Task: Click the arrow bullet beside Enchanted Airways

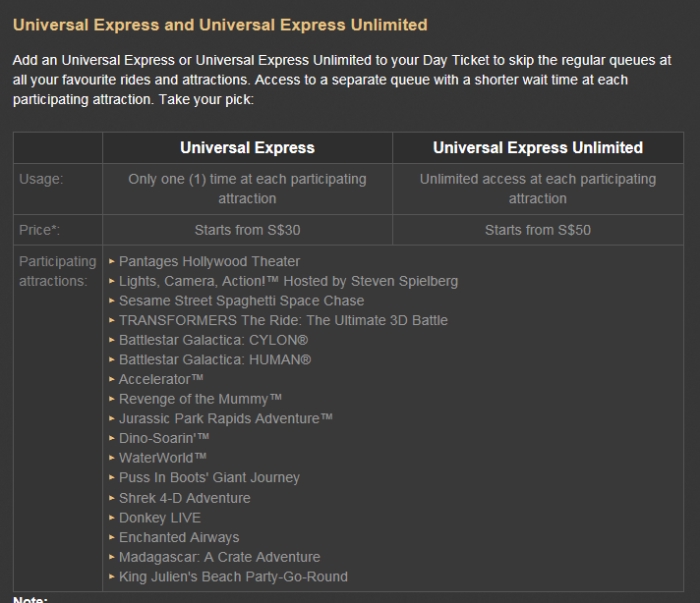Action: coord(112,537)
